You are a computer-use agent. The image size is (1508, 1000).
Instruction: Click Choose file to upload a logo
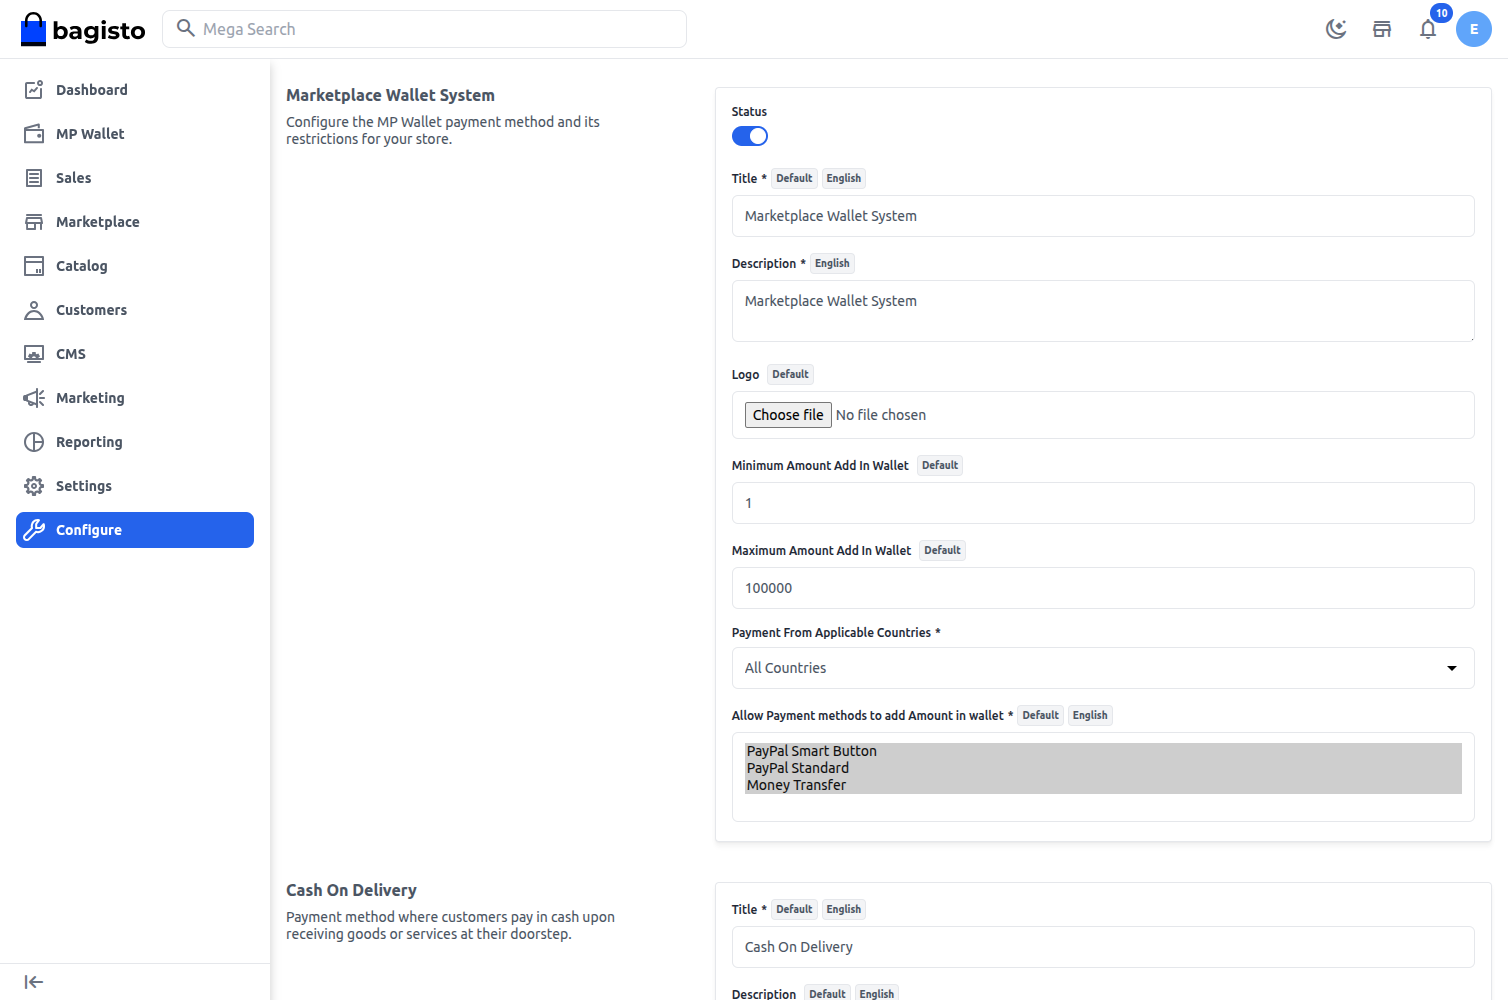pyautogui.click(x=787, y=414)
